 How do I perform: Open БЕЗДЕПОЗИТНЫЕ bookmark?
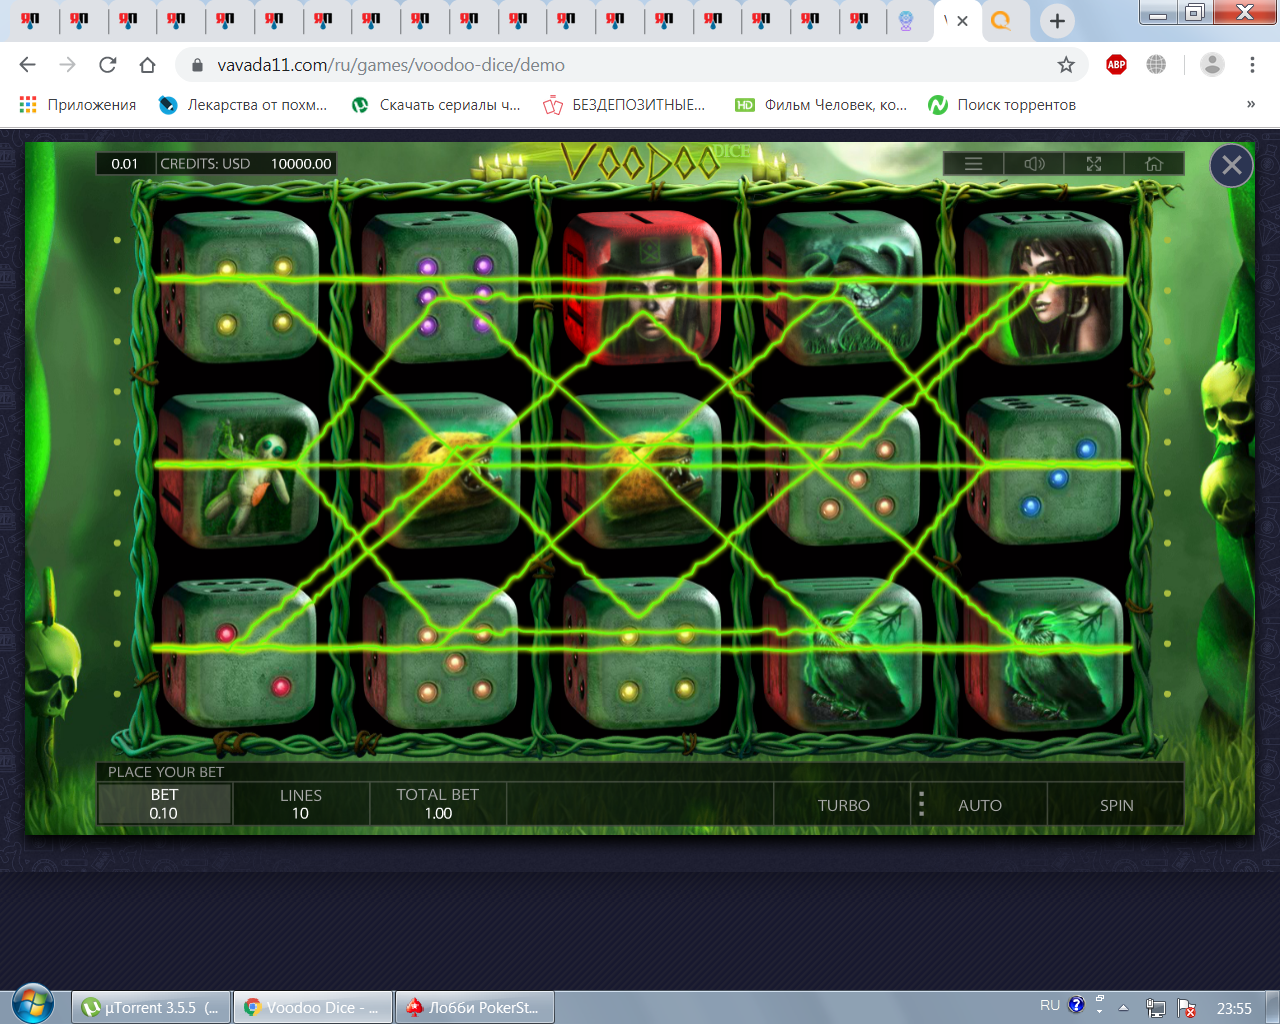coord(624,105)
